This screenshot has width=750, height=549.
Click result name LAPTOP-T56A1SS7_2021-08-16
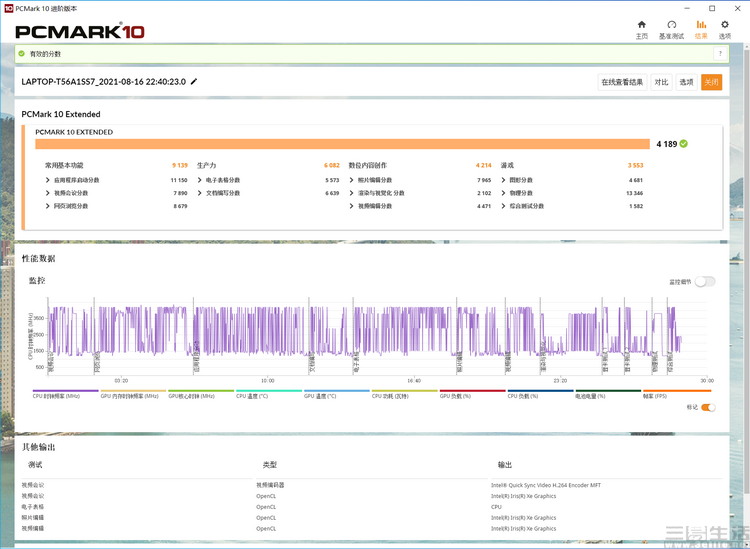click(103, 82)
